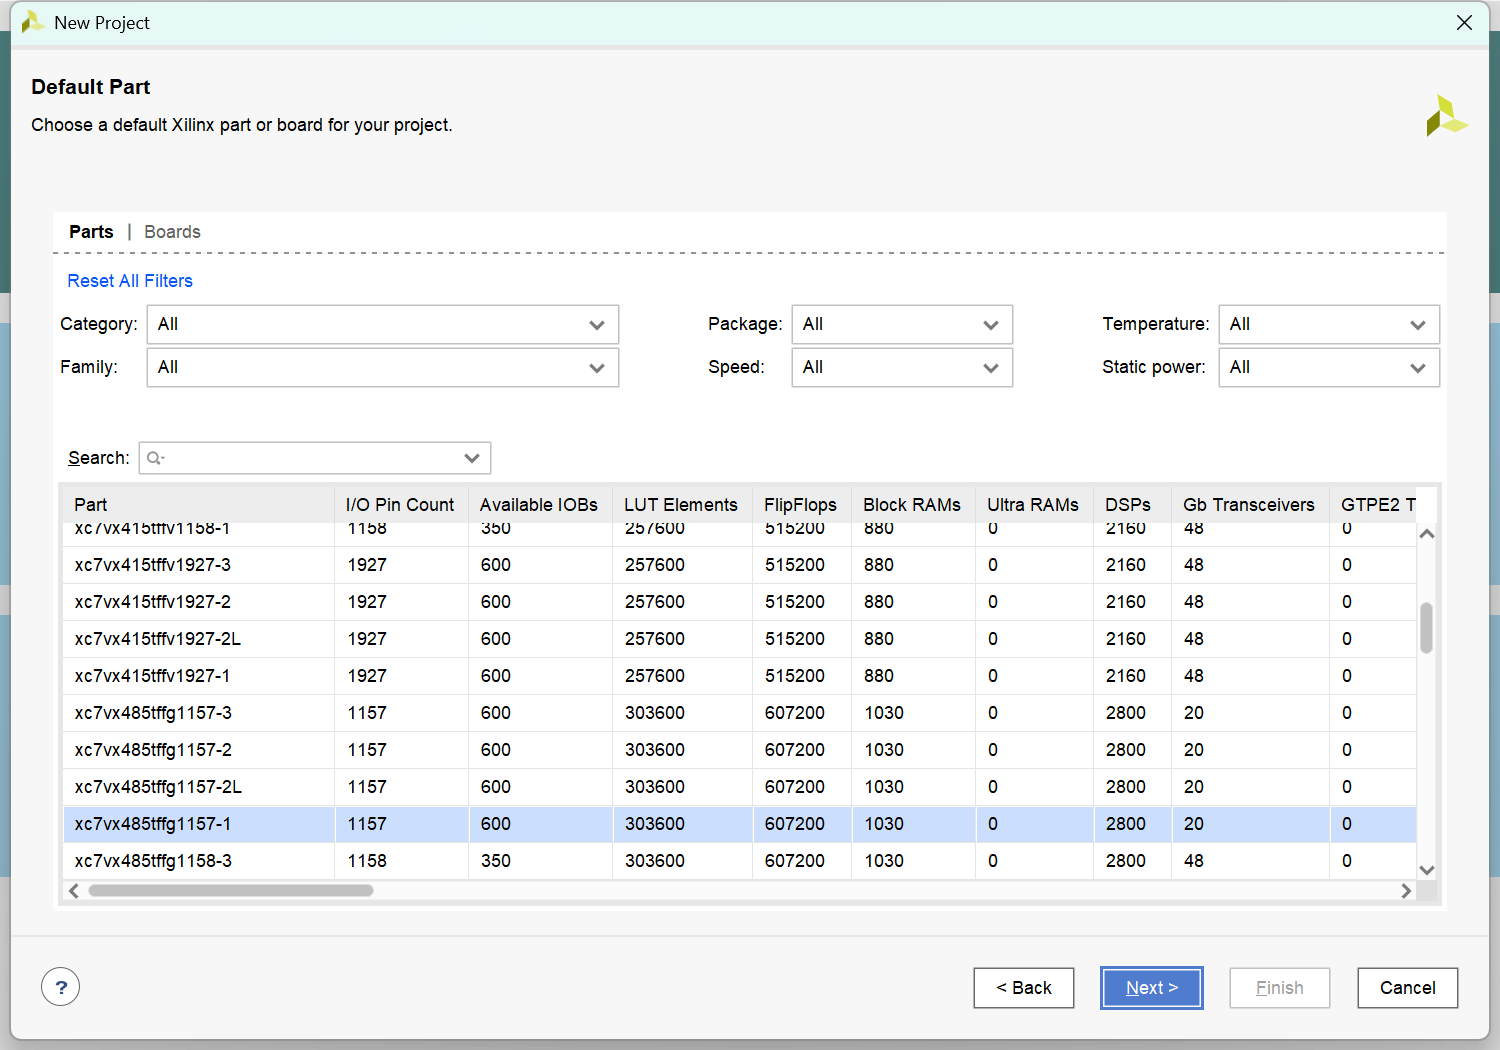Select part xc7vx415tffv1927-2L
The width and height of the screenshot is (1500, 1050).
click(740, 639)
